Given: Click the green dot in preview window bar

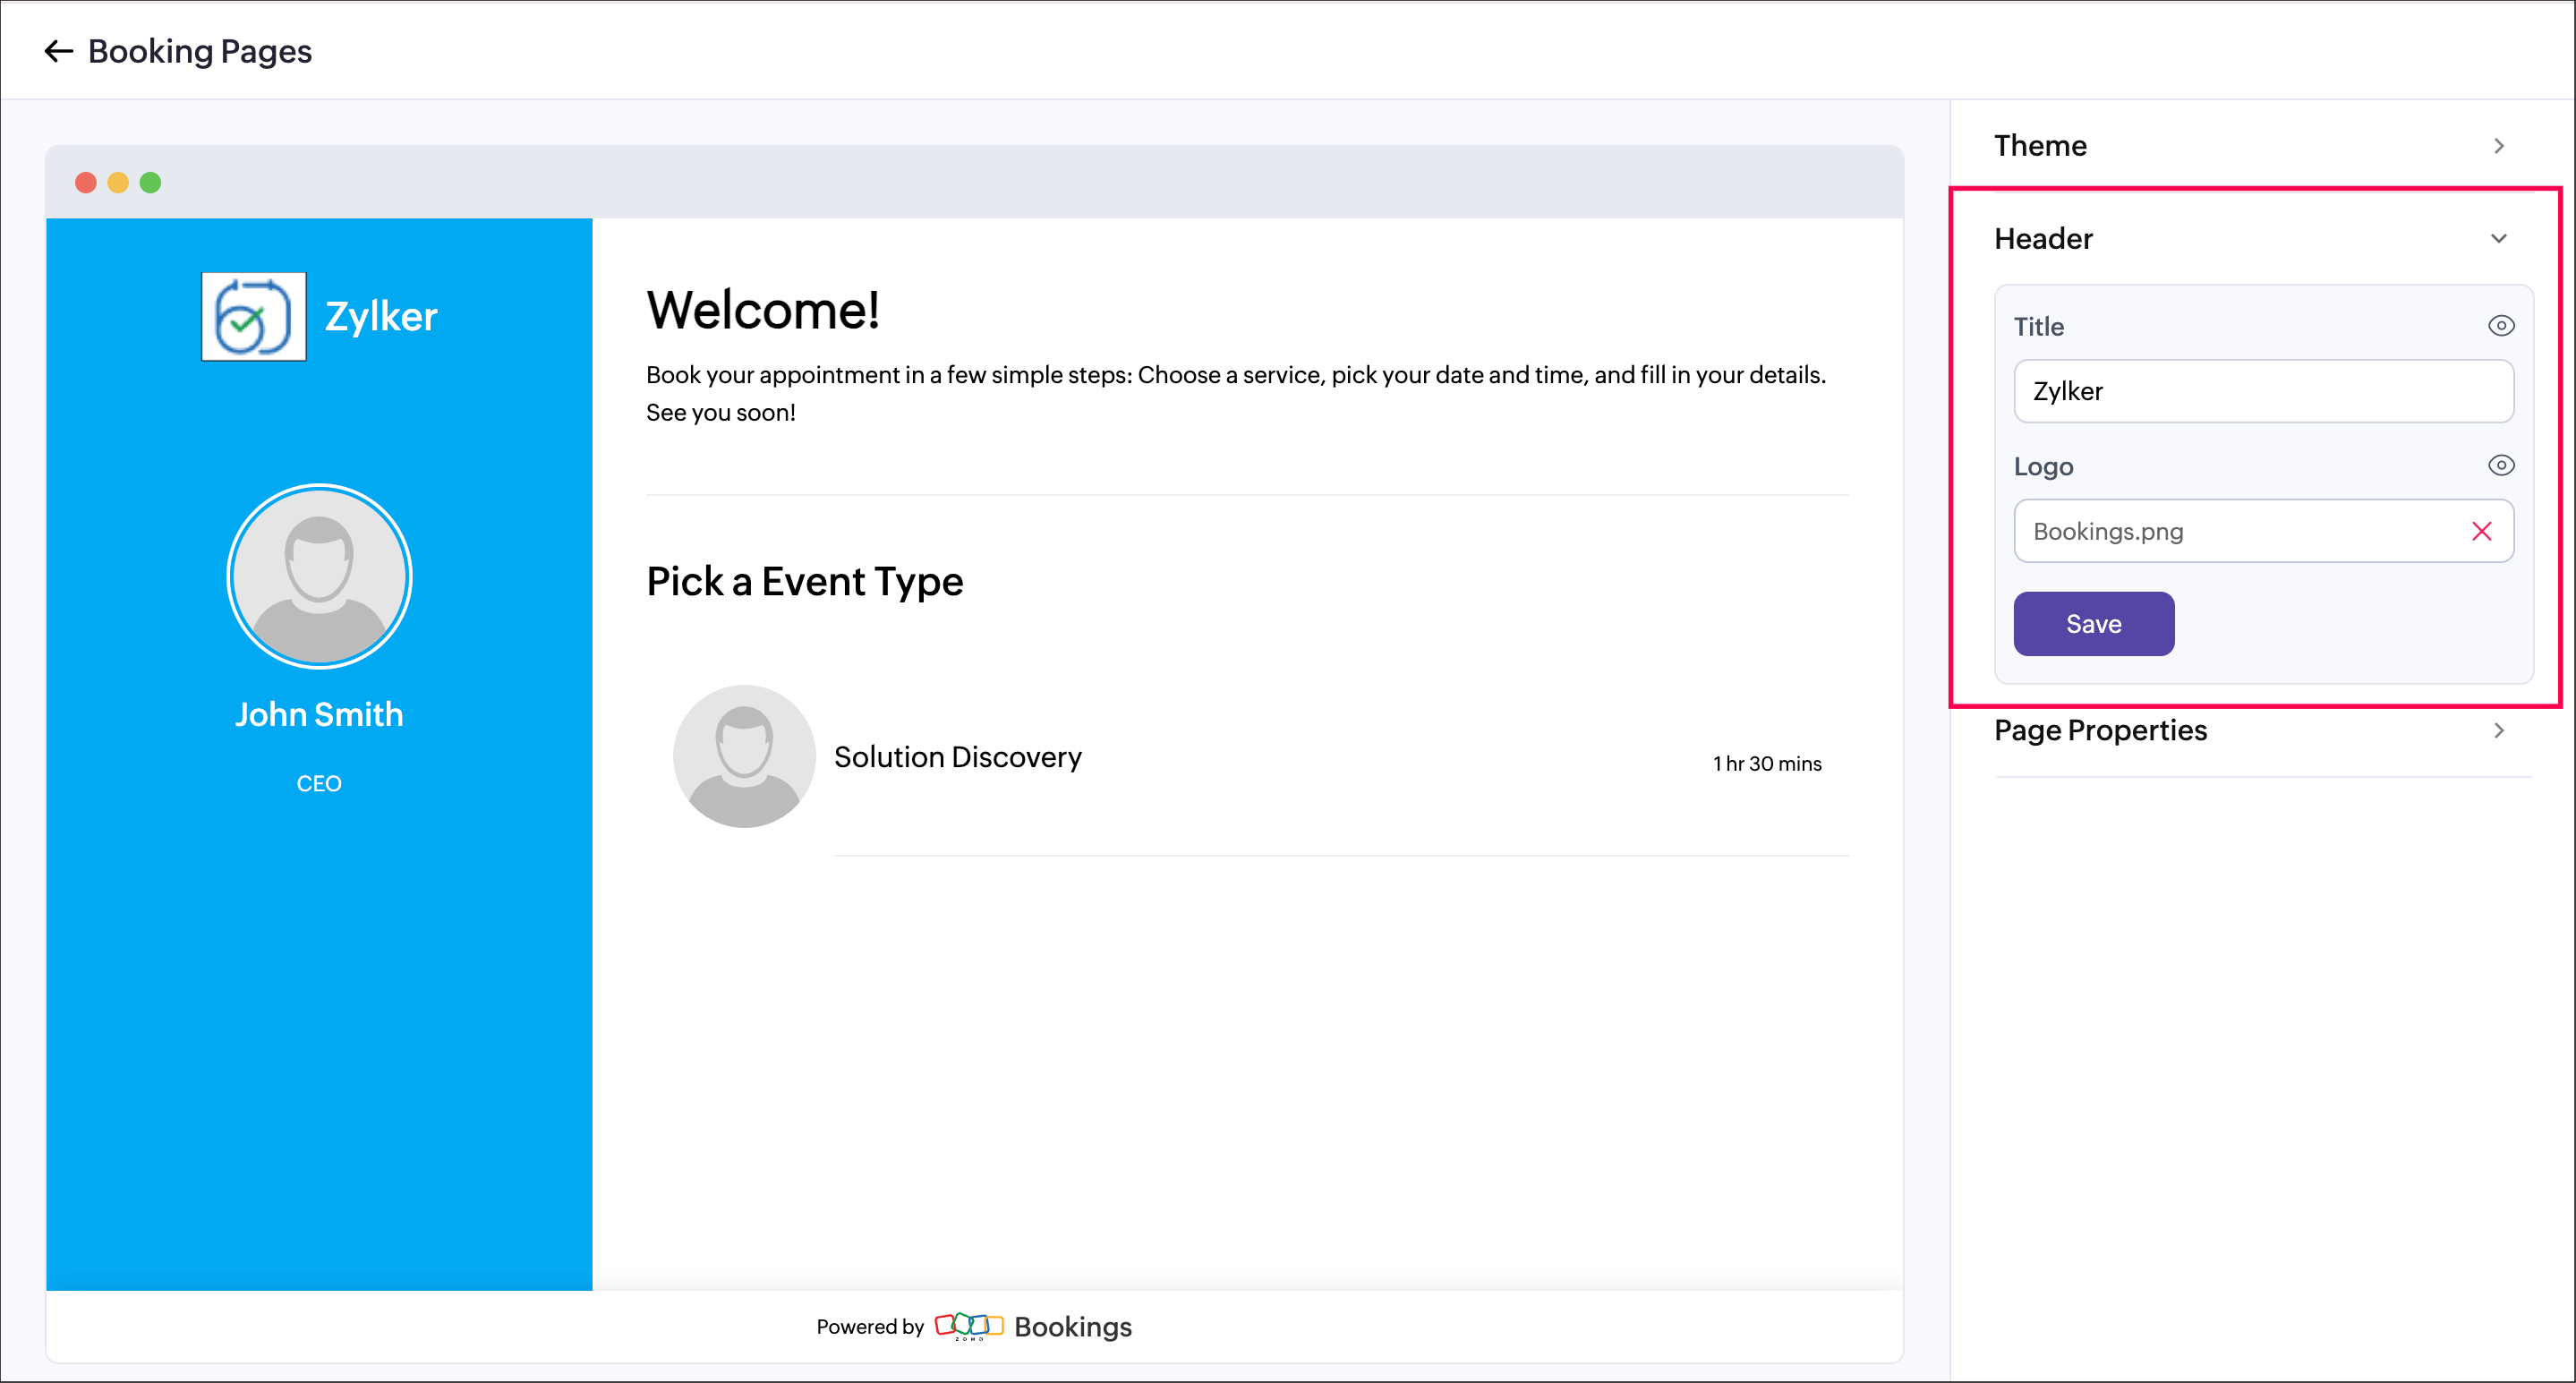Looking at the screenshot, I should point(150,183).
